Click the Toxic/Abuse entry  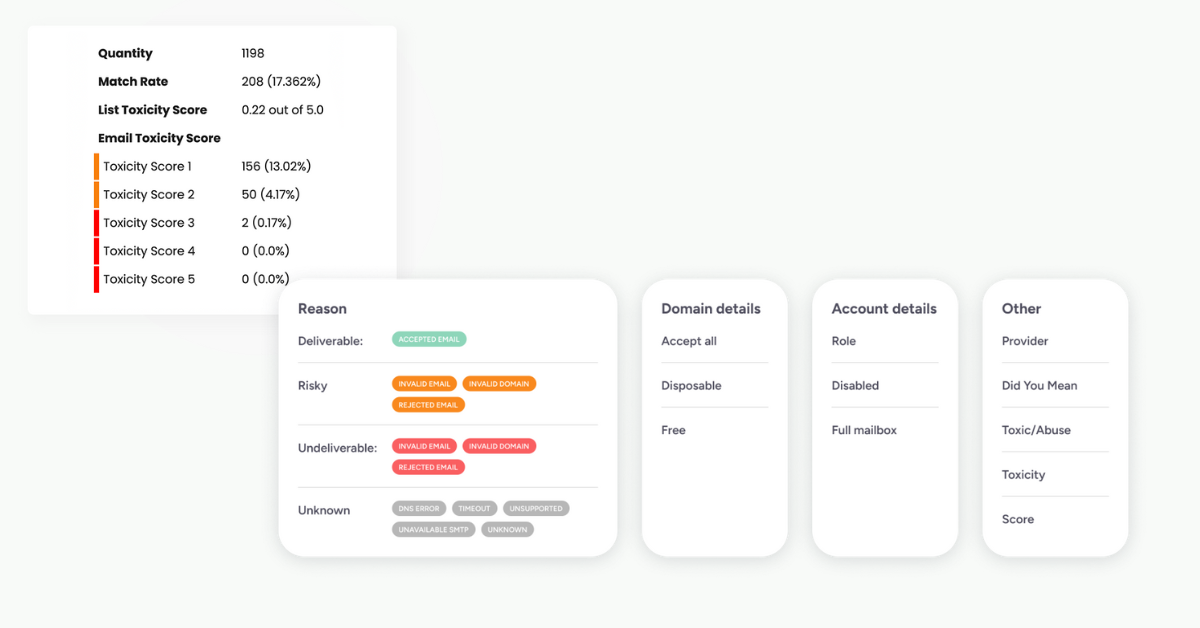[1036, 430]
